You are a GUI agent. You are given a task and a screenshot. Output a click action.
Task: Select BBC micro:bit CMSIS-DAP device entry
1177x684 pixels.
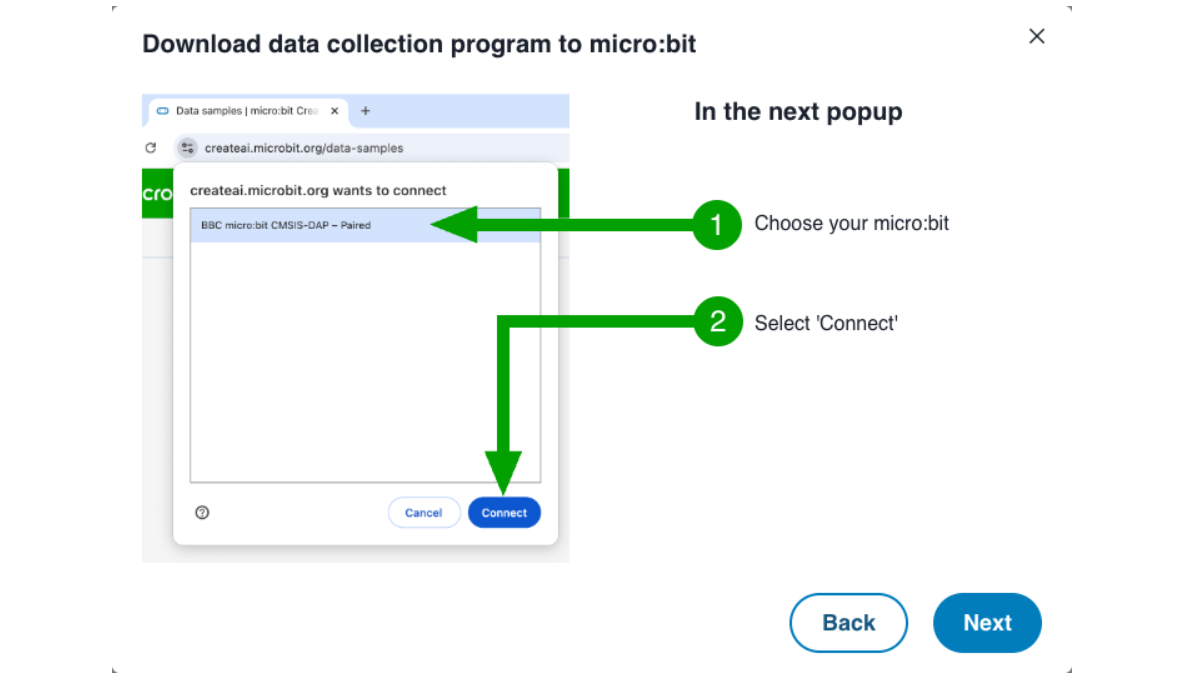(300, 225)
